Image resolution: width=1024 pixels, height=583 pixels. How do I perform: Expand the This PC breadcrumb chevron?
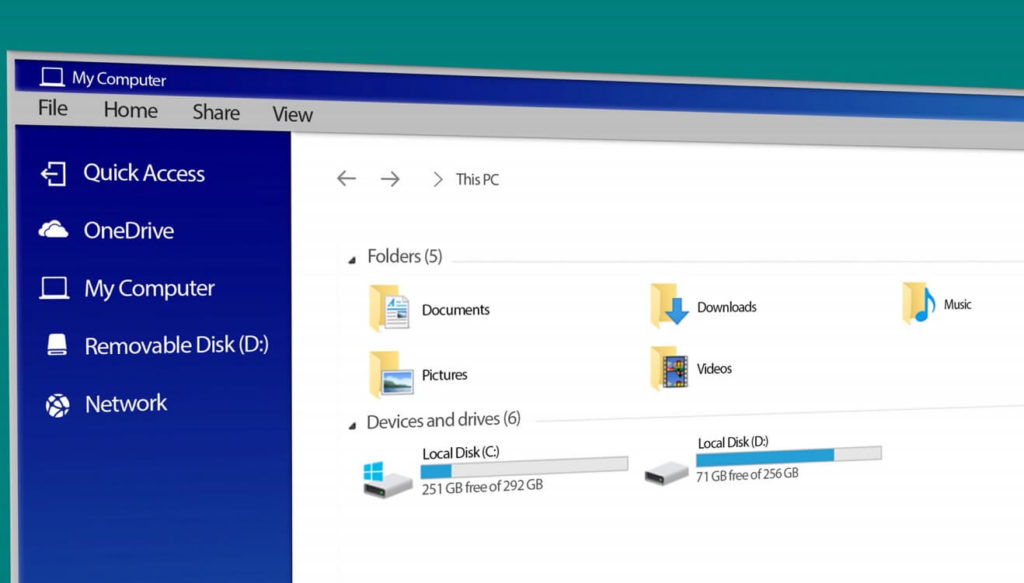(437, 179)
